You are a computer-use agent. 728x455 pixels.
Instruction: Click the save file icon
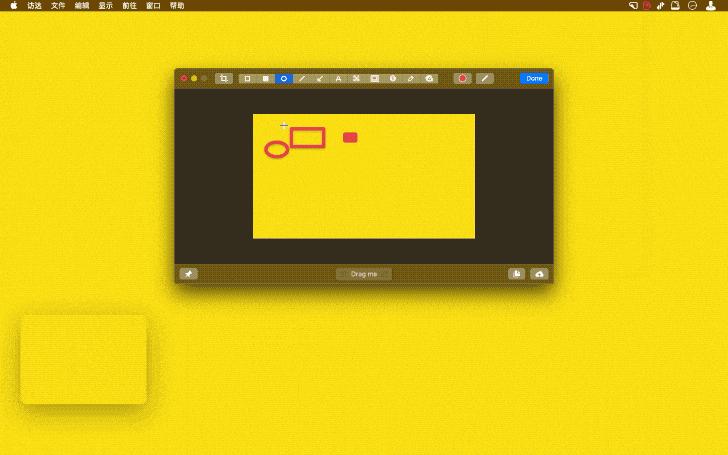point(516,274)
